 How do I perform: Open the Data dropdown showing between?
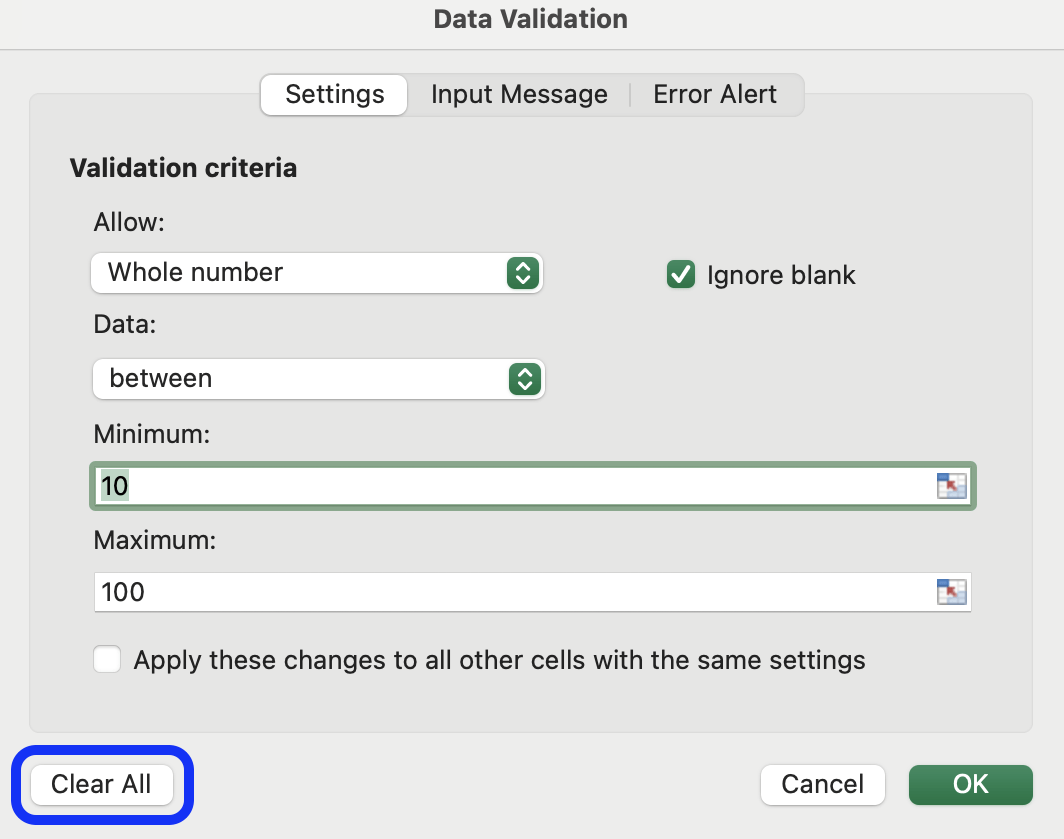(318, 379)
